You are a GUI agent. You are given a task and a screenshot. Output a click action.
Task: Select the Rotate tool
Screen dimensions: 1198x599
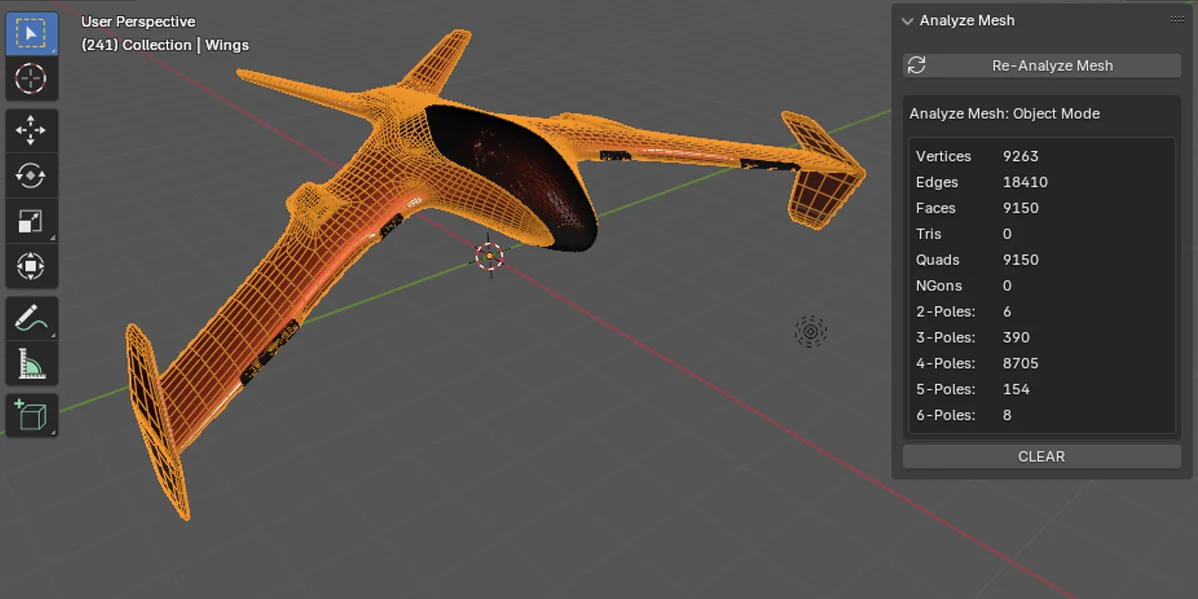(x=31, y=174)
